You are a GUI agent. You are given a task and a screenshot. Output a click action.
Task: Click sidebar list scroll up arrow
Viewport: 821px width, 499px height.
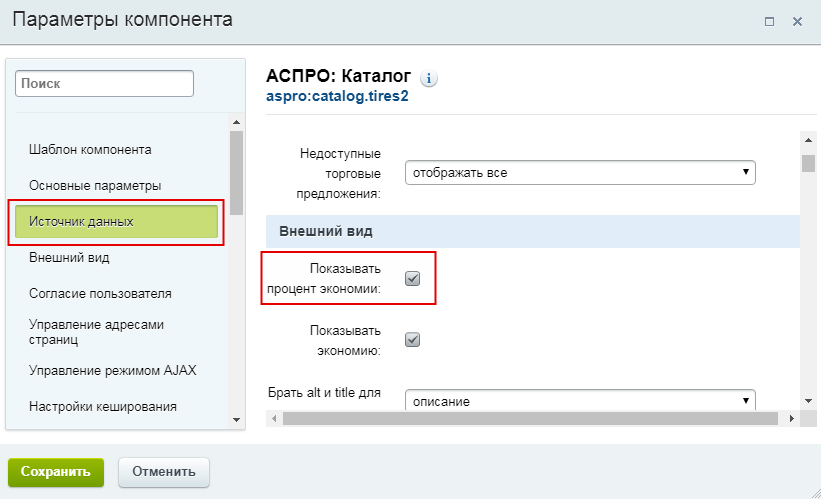tap(236, 122)
